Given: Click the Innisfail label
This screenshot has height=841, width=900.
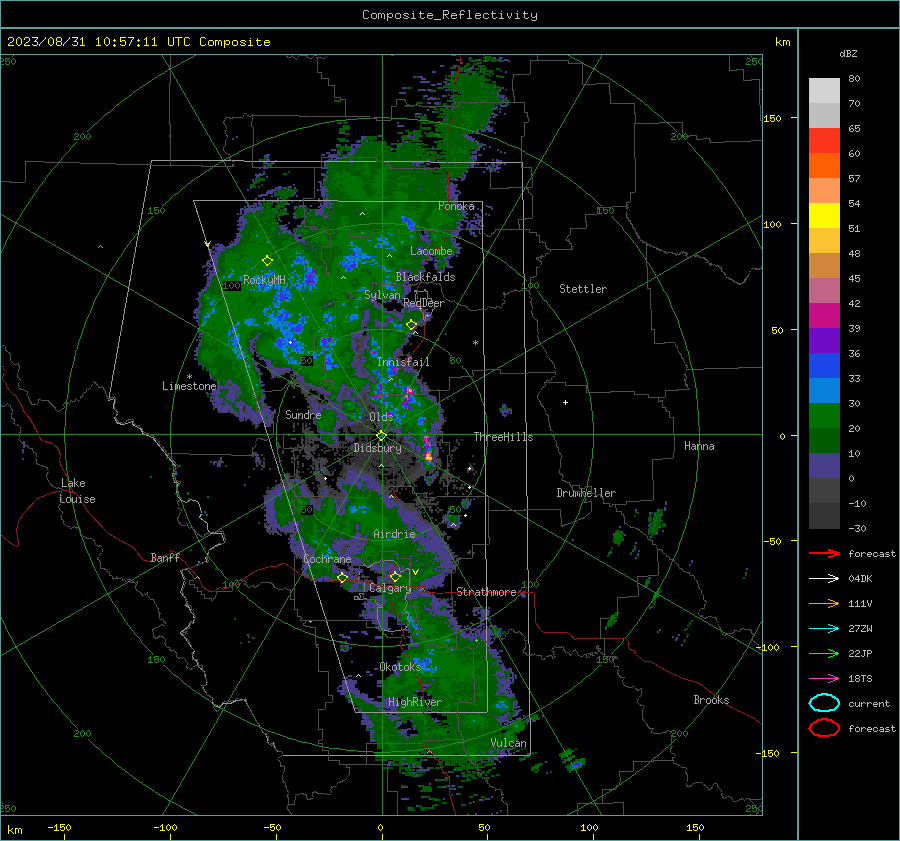Looking at the screenshot, I should [x=403, y=362].
